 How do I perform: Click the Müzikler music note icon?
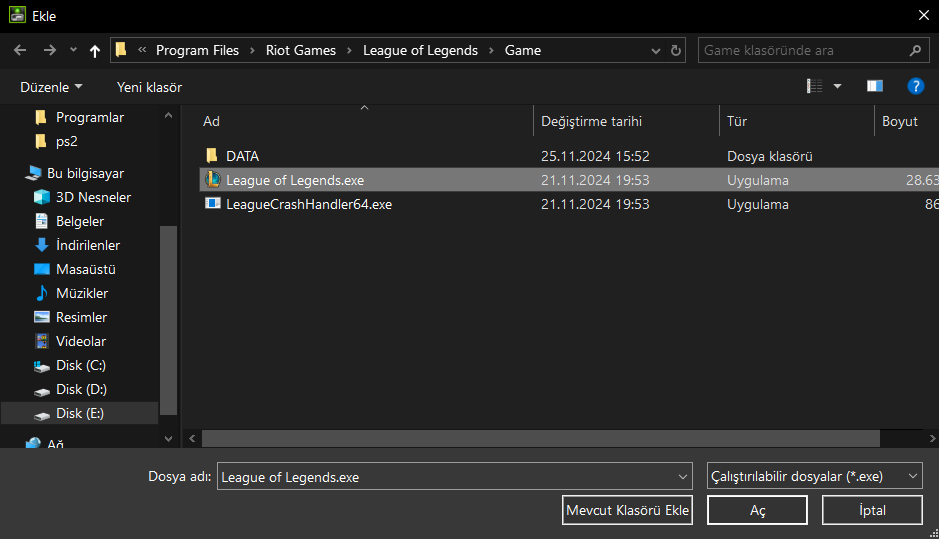pyautogui.click(x=42, y=293)
